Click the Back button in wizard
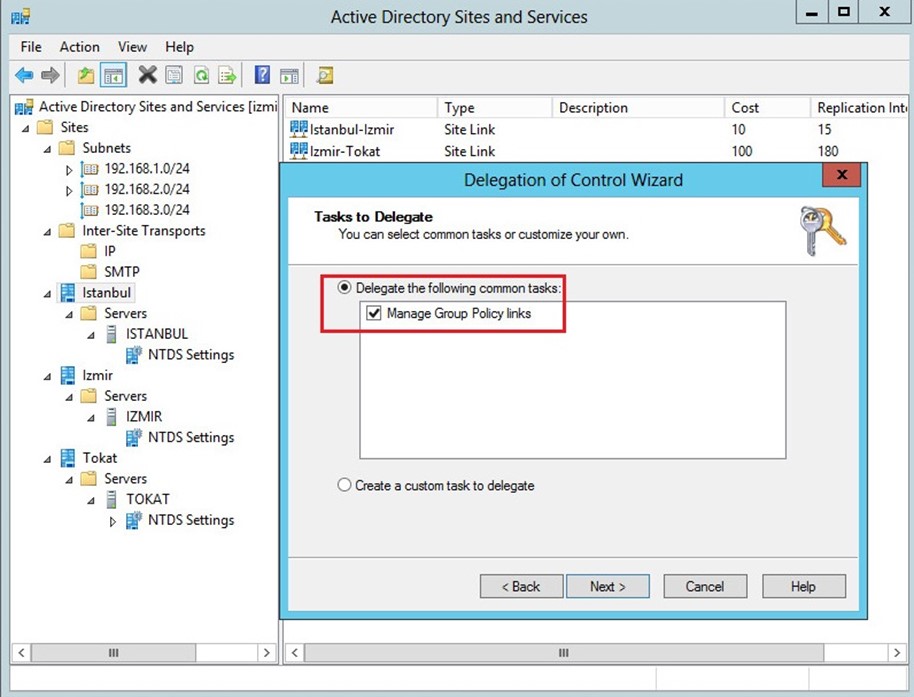Screen dimensions: 914x697 click(x=521, y=586)
